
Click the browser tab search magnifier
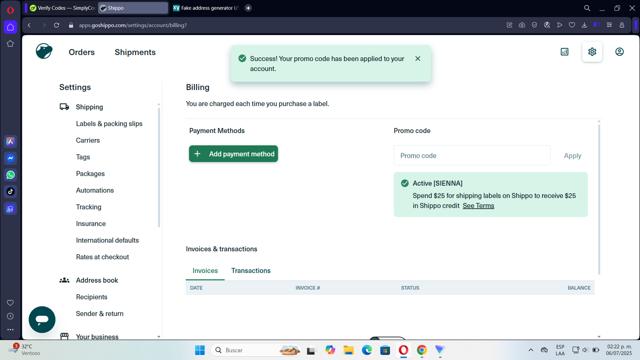[x=587, y=8]
